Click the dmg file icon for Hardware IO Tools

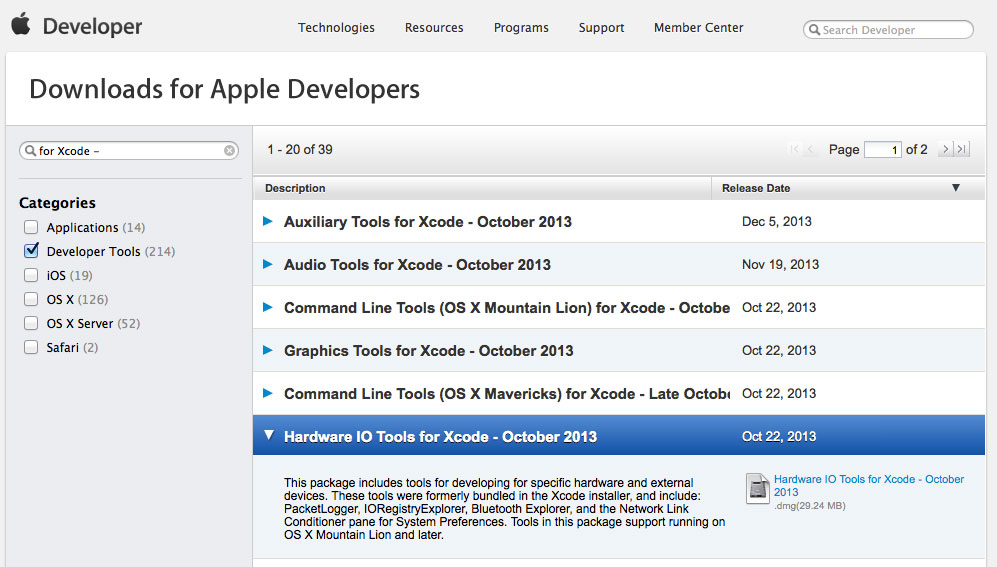tap(758, 489)
